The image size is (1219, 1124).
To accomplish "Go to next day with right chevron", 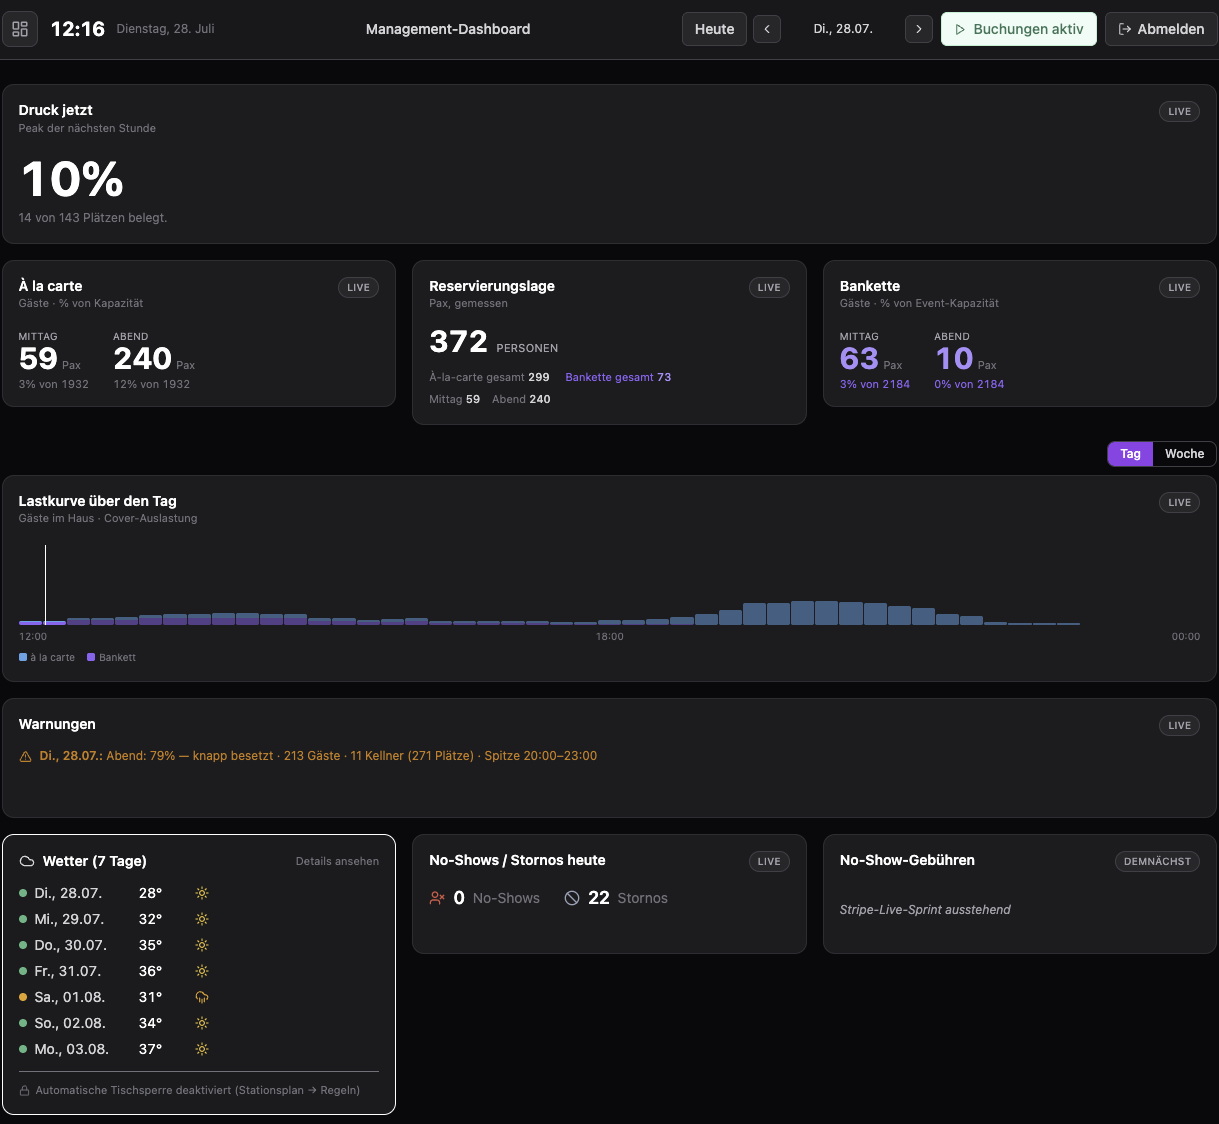I will tap(919, 29).
